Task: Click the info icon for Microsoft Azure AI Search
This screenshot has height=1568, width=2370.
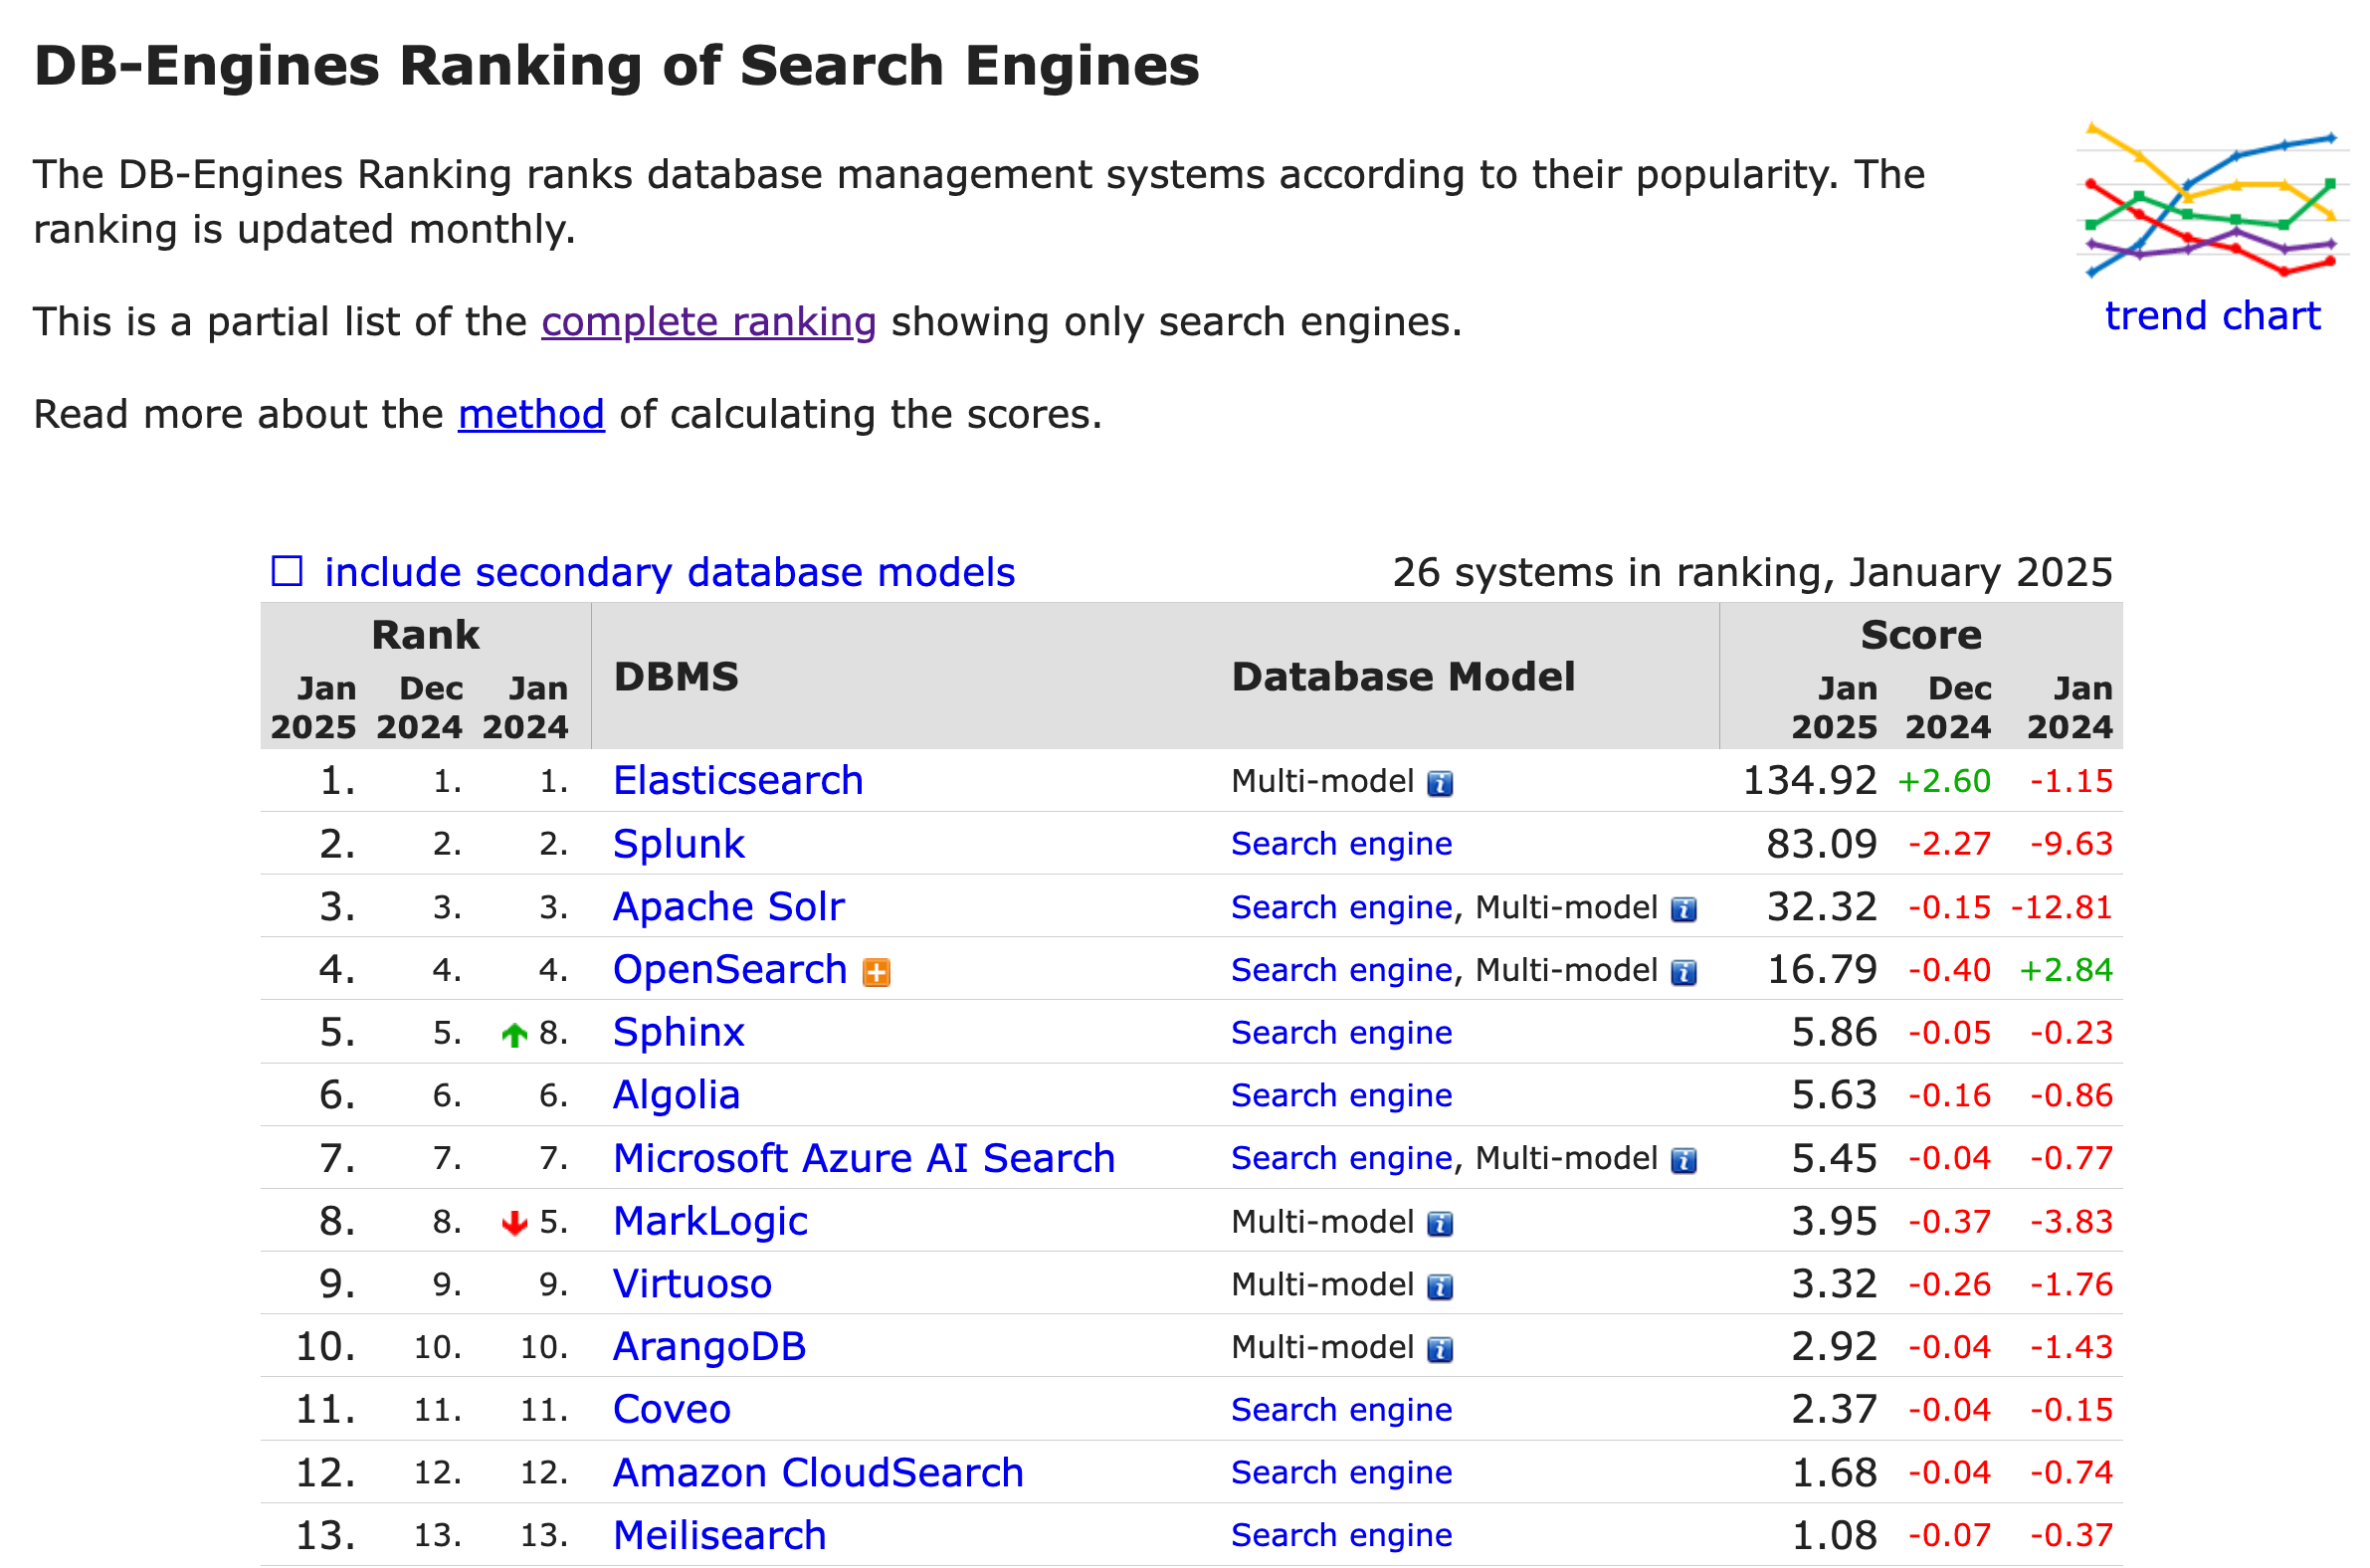Action: pos(1683,1160)
